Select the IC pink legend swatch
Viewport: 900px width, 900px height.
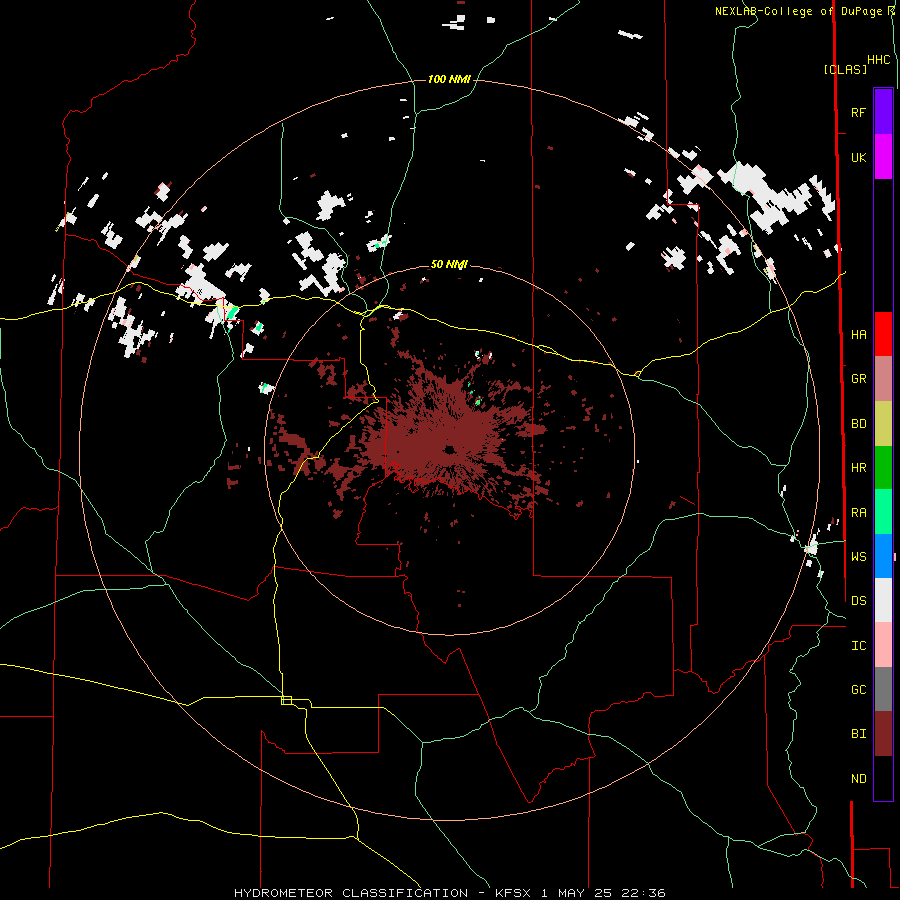pyautogui.click(x=883, y=645)
